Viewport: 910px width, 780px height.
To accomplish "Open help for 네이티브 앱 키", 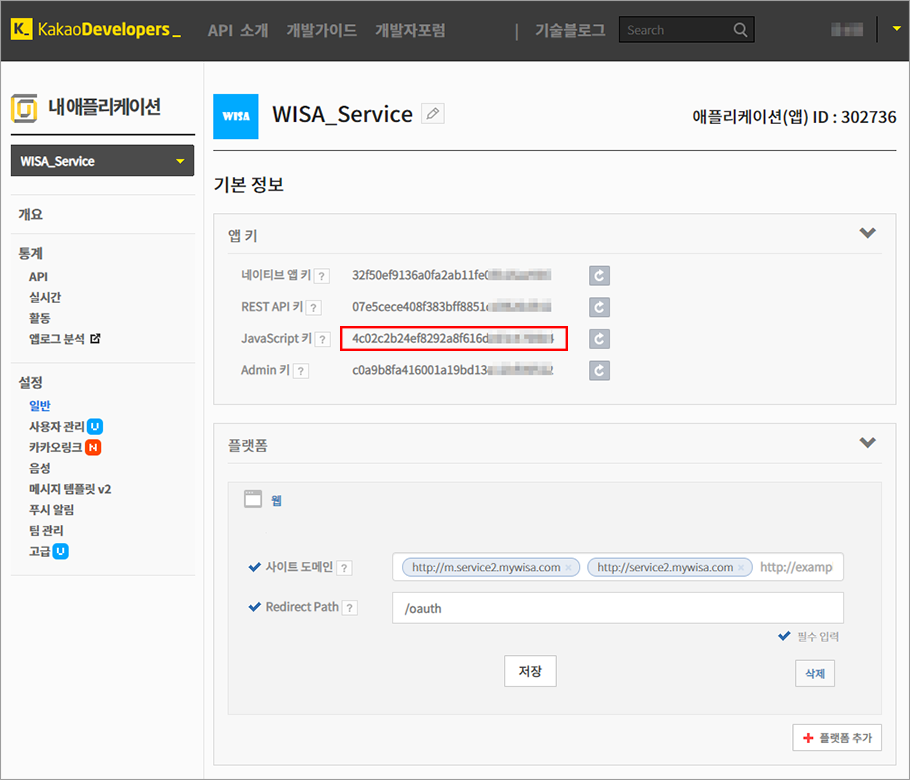I will pyautogui.click(x=322, y=276).
